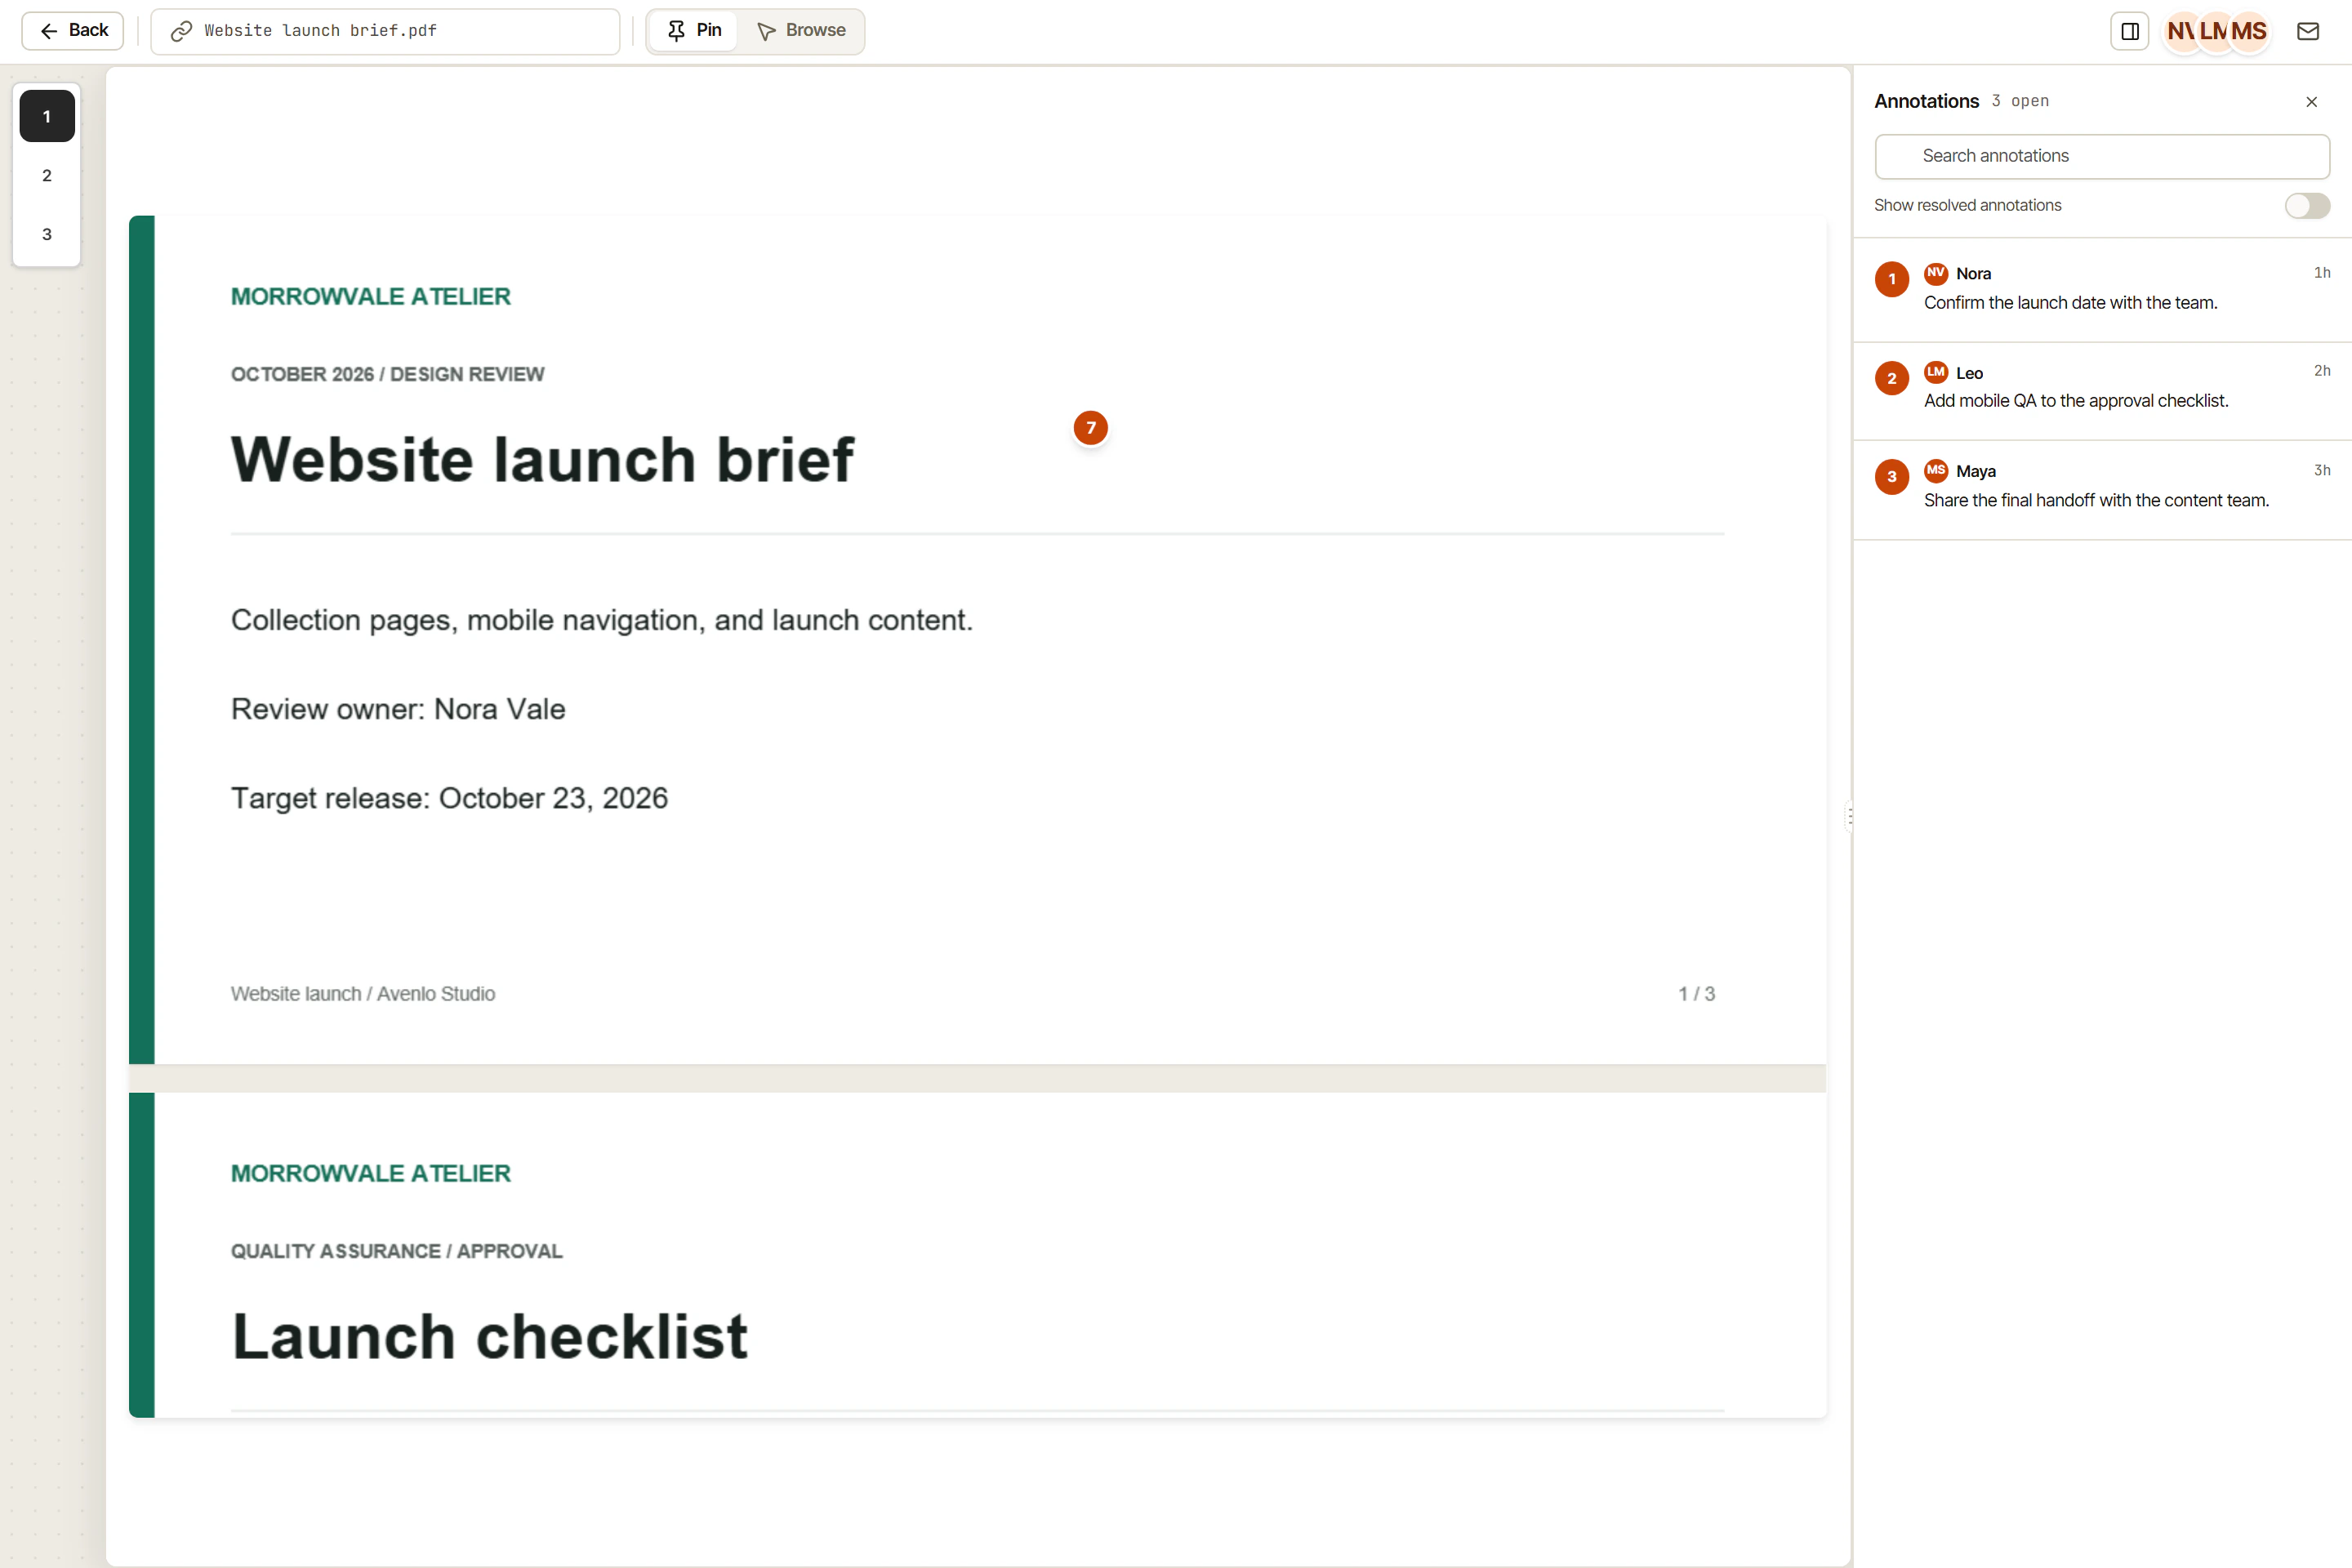Focus the Search annotations field

click(2102, 156)
